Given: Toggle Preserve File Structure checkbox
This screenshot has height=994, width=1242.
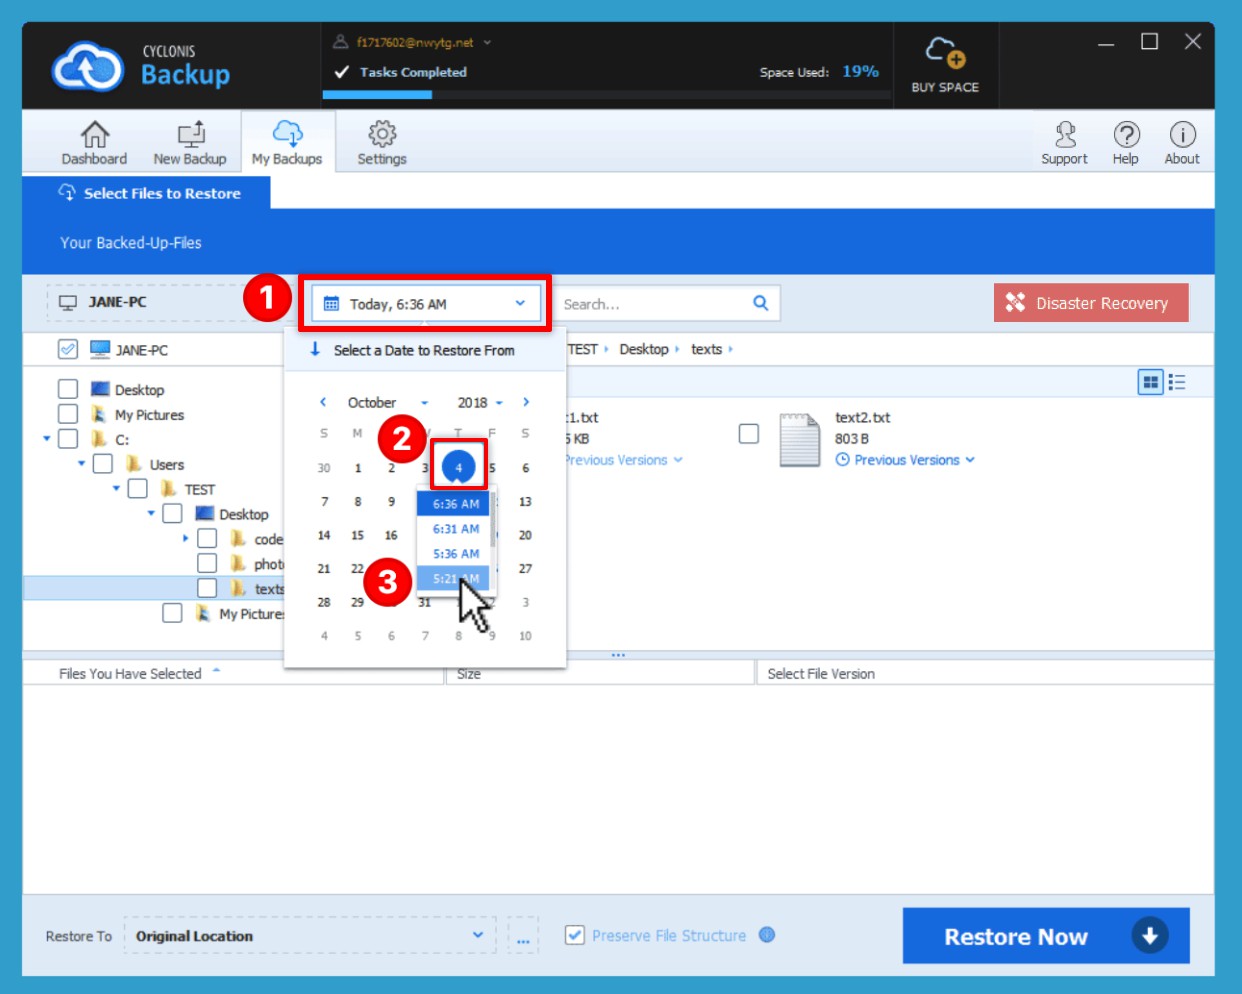Looking at the screenshot, I should pyautogui.click(x=575, y=935).
